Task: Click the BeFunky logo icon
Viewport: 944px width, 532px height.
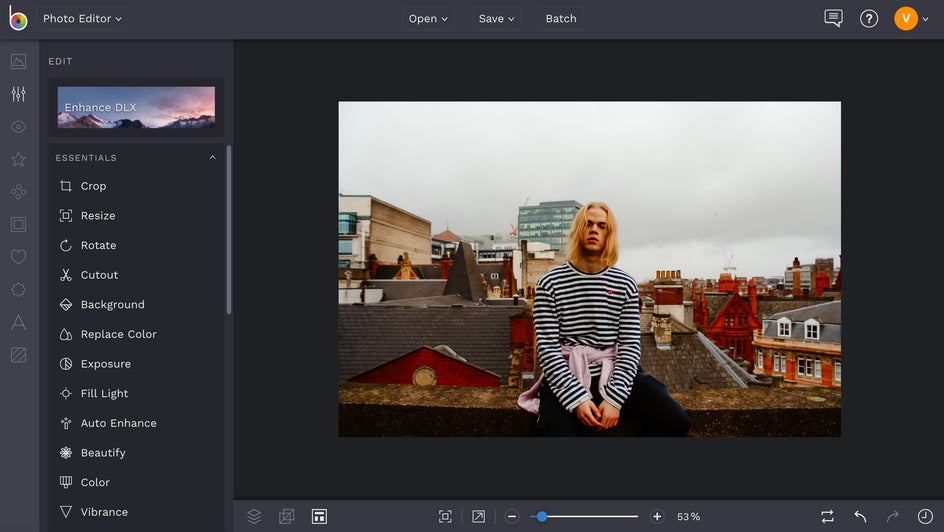Action: pyautogui.click(x=18, y=18)
